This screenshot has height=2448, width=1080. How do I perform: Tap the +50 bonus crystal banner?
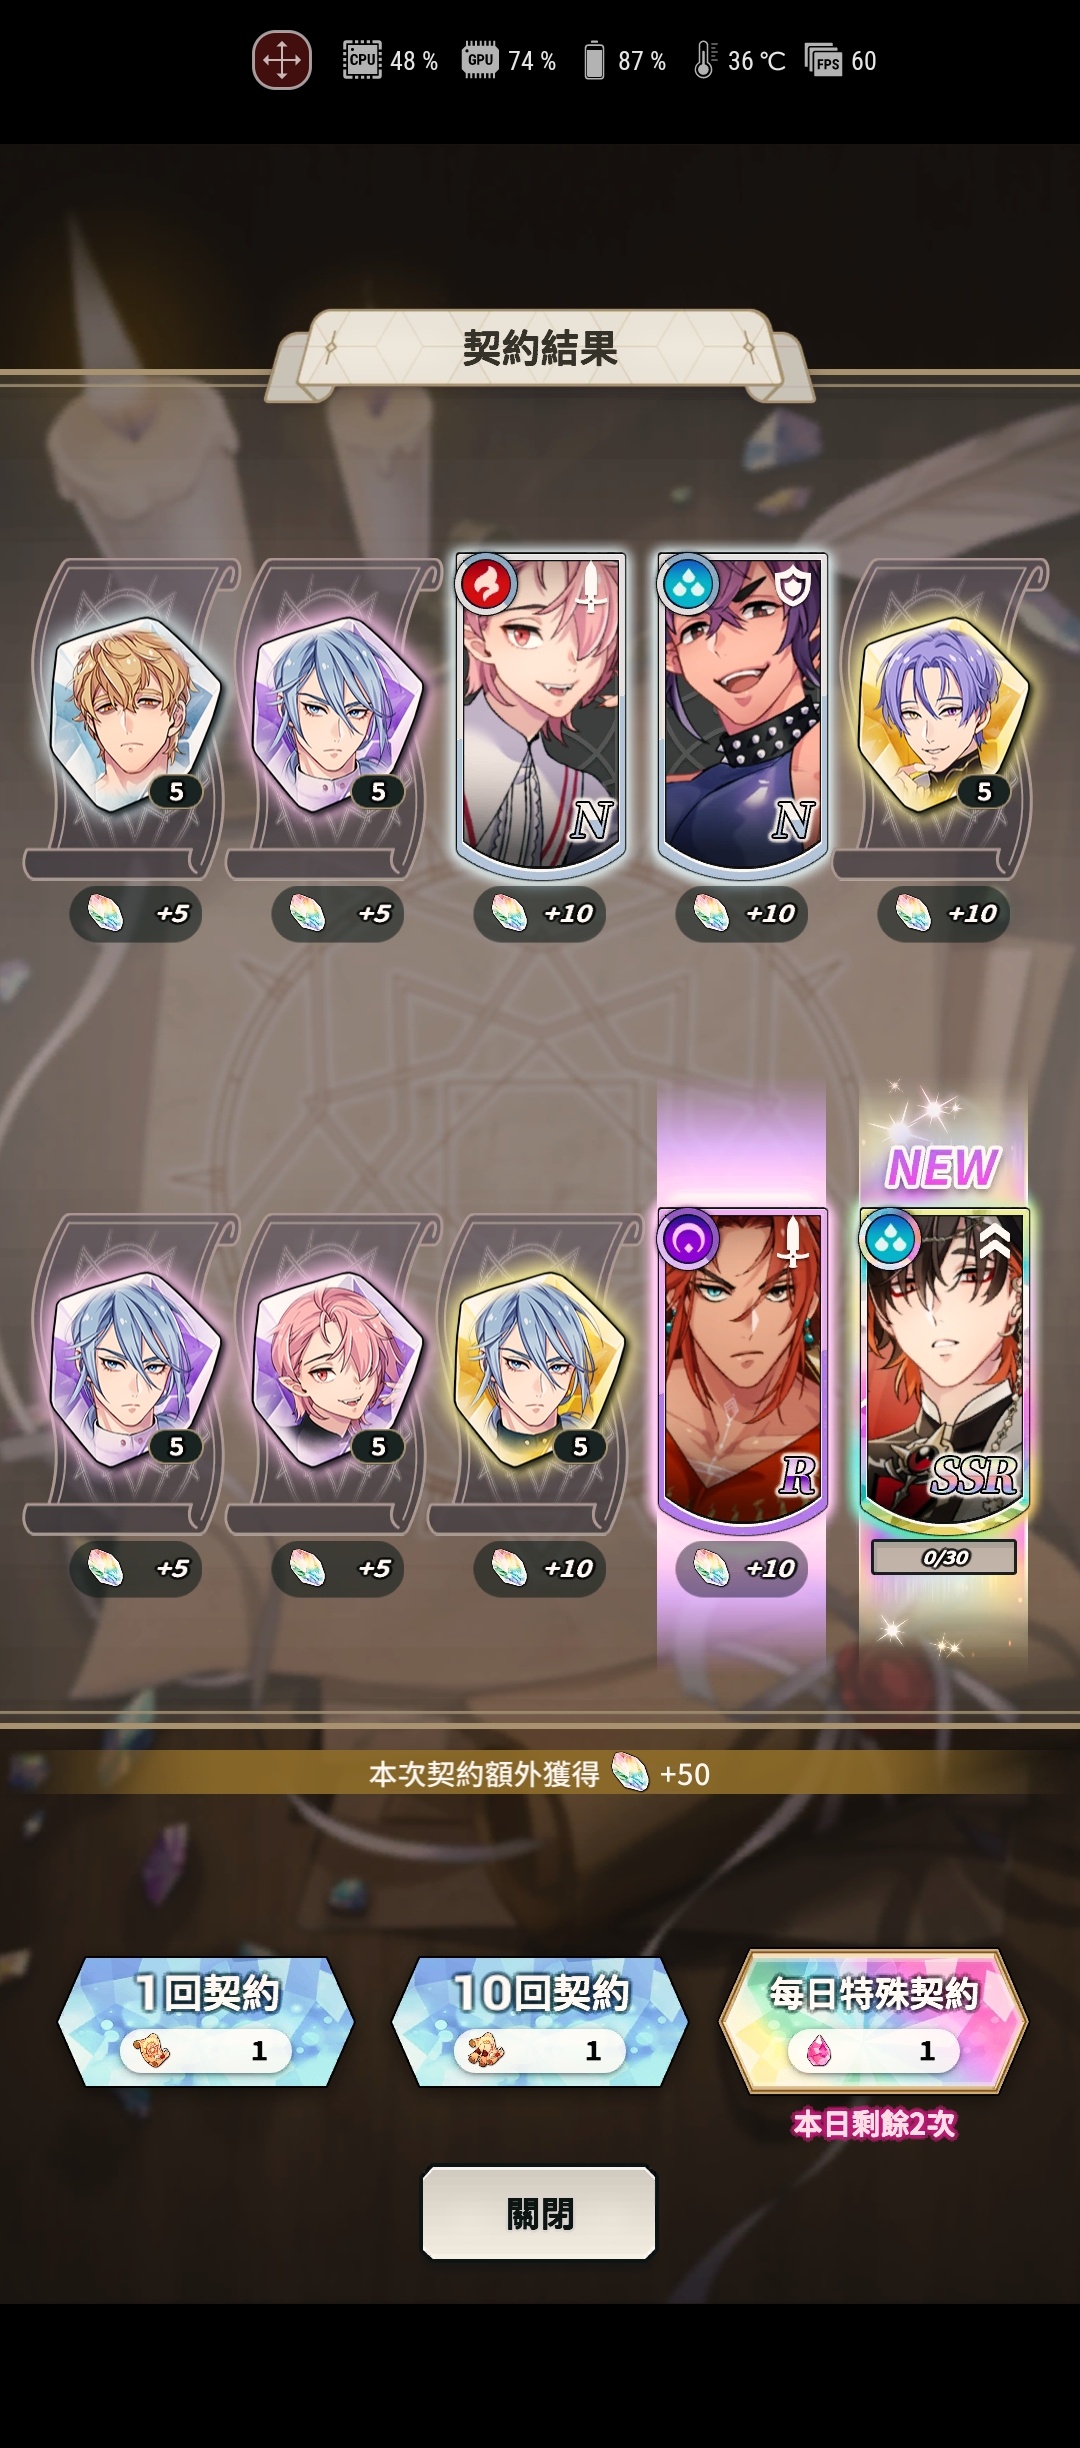540,1774
